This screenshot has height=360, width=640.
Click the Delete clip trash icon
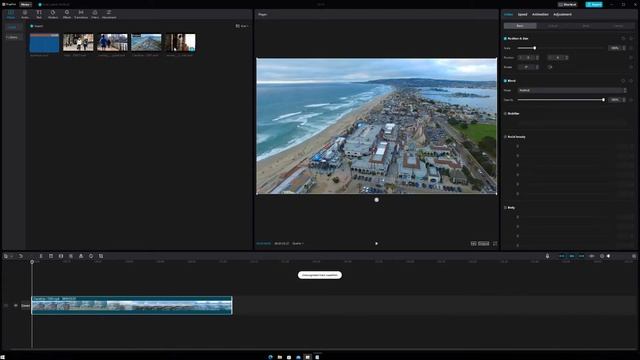[51, 256]
